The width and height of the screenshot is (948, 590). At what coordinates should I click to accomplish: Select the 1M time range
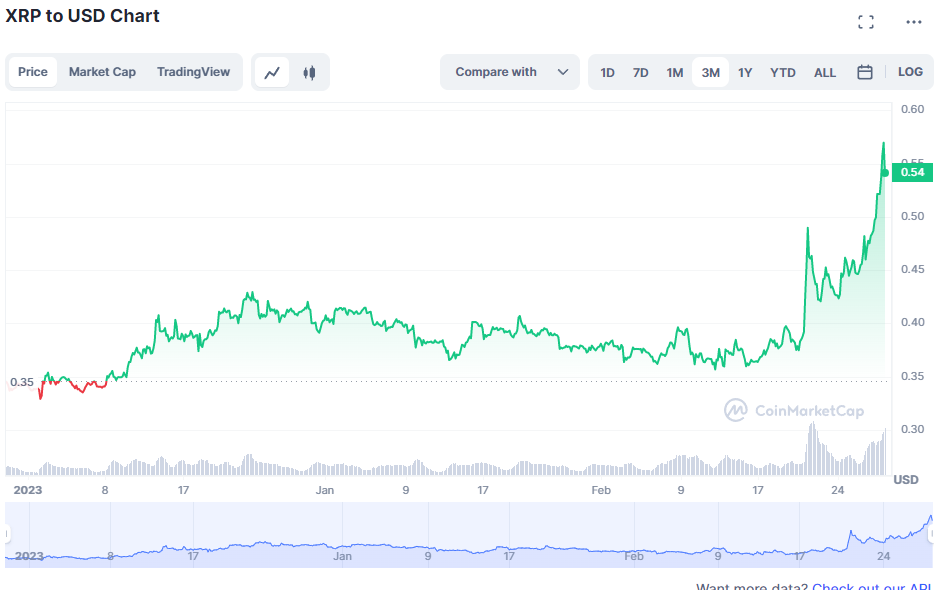click(x=675, y=72)
